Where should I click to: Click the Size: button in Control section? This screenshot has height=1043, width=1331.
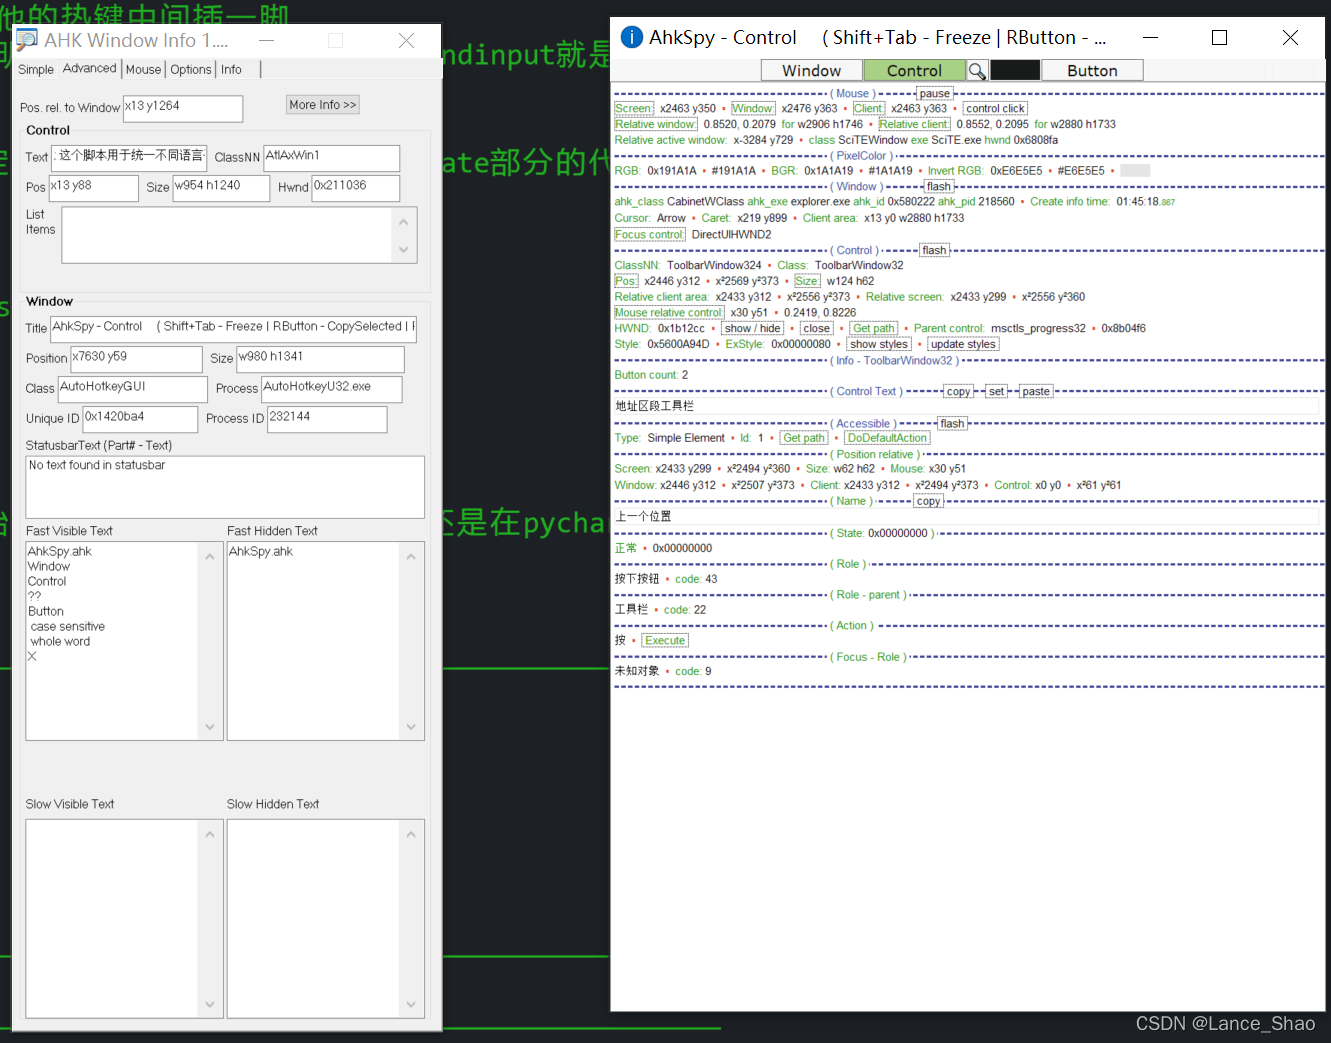pyautogui.click(x=807, y=281)
